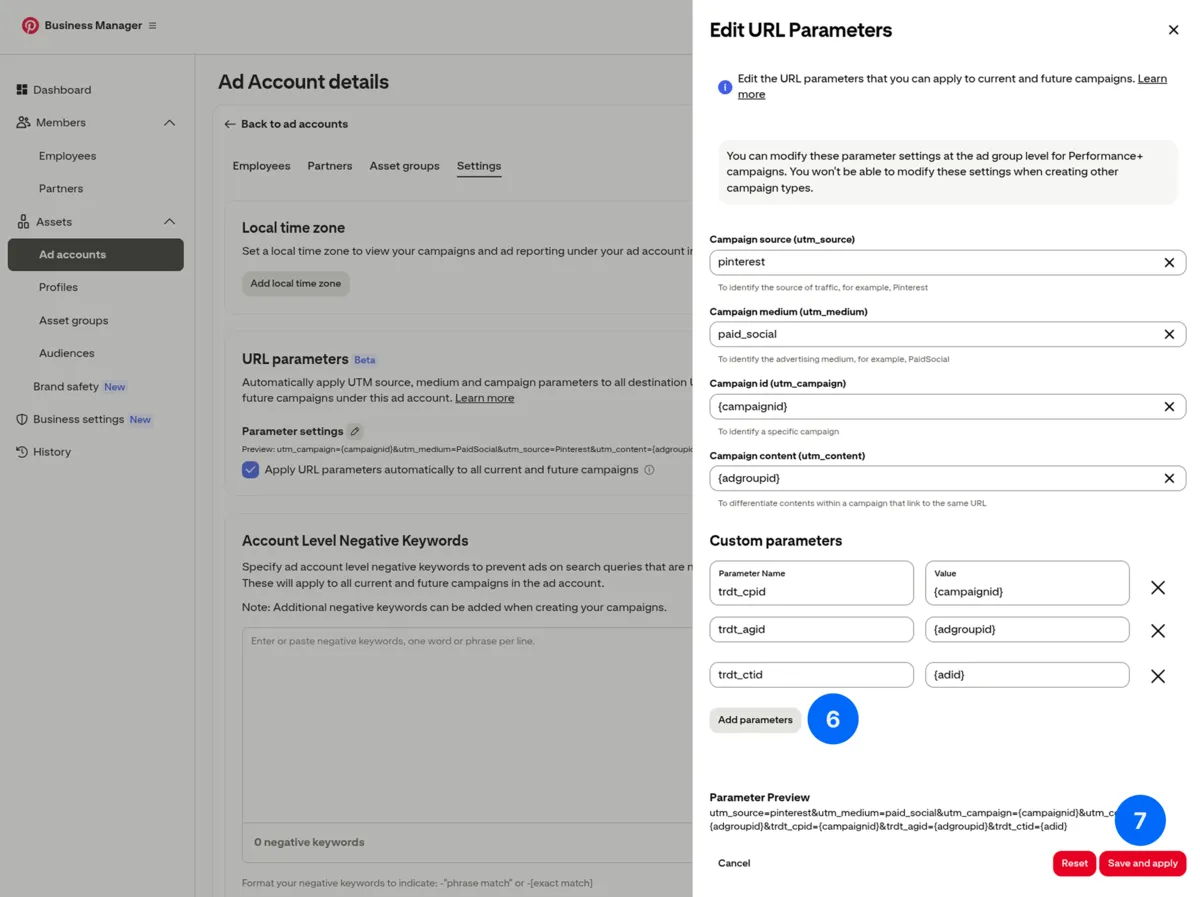This screenshot has height=897, width=1200.
Task: Switch to the Partners tab
Action: click(x=329, y=166)
